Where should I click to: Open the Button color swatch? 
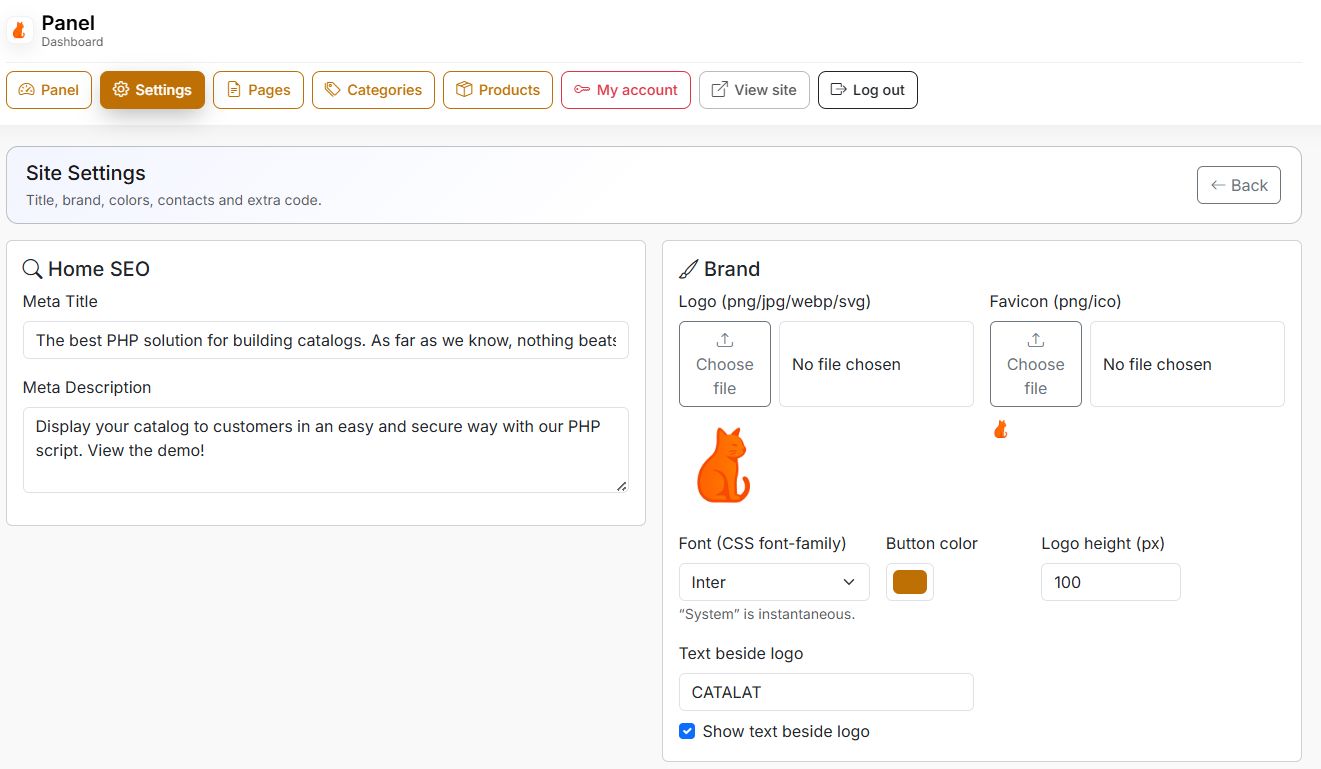point(910,582)
